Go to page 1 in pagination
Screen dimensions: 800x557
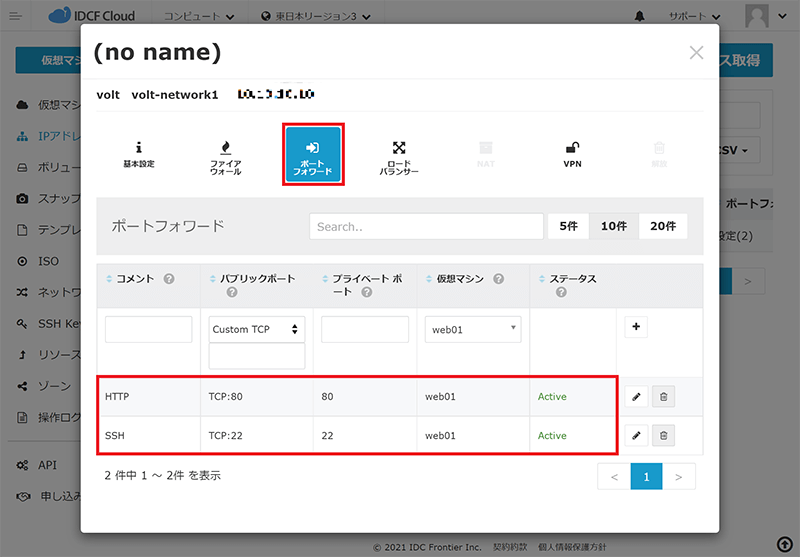tap(646, 477)
